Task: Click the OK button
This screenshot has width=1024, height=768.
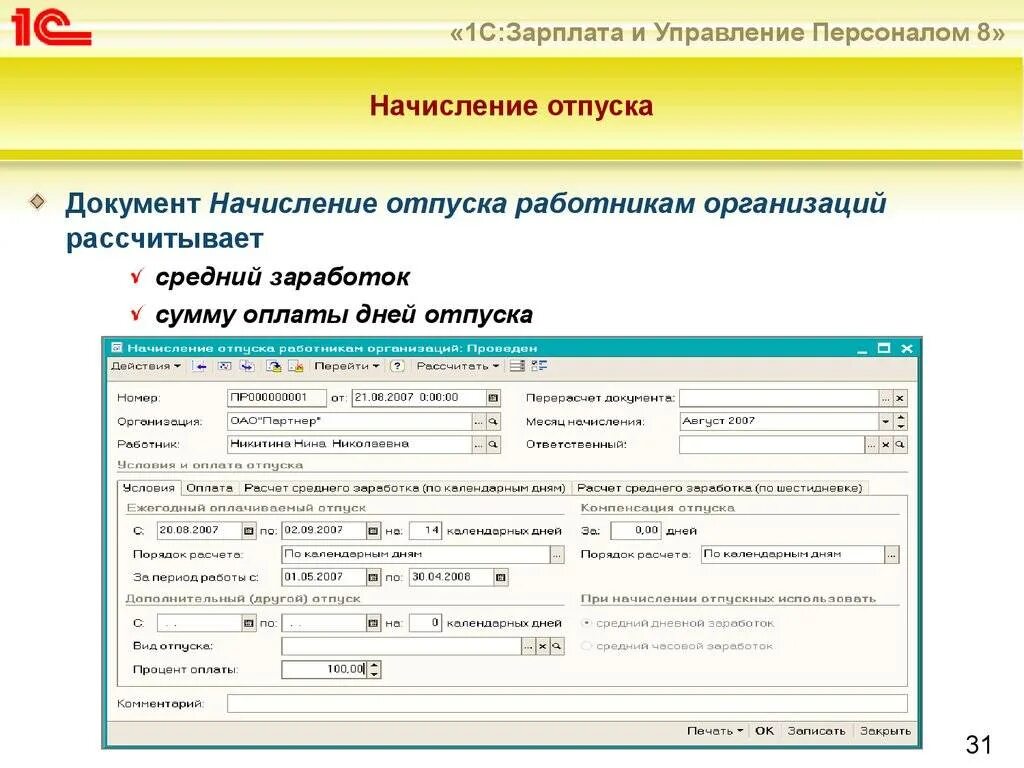Action: click(x=764, y=731)
